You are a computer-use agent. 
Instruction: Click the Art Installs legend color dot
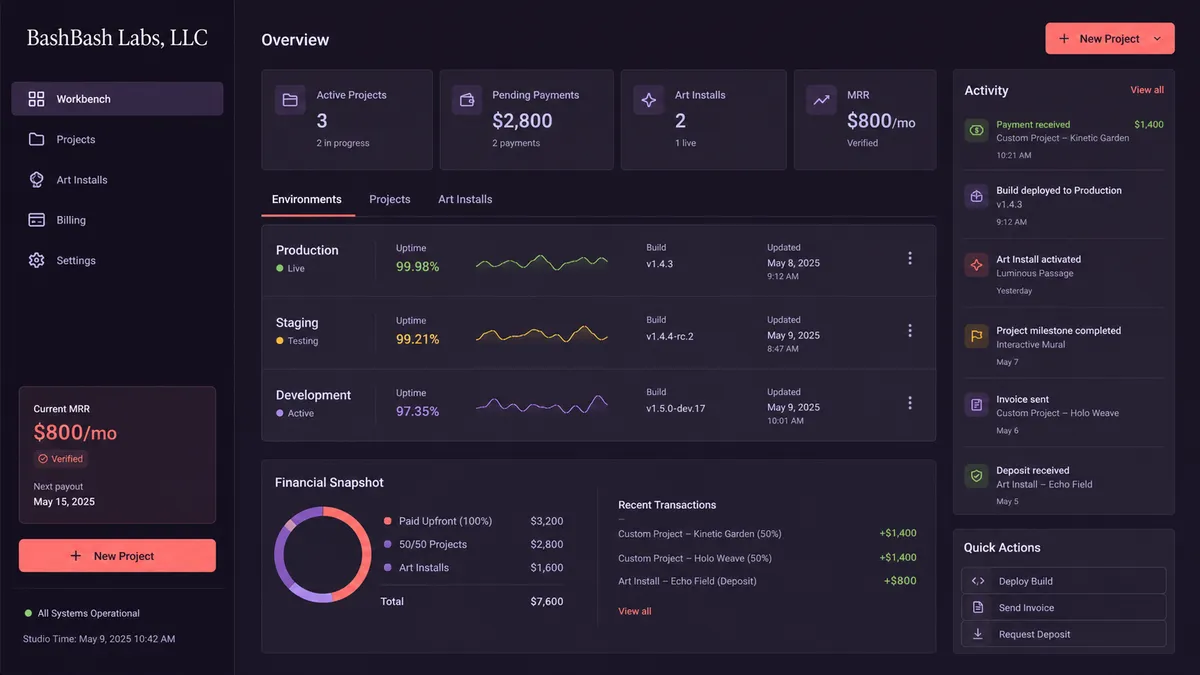pos(388,568)
